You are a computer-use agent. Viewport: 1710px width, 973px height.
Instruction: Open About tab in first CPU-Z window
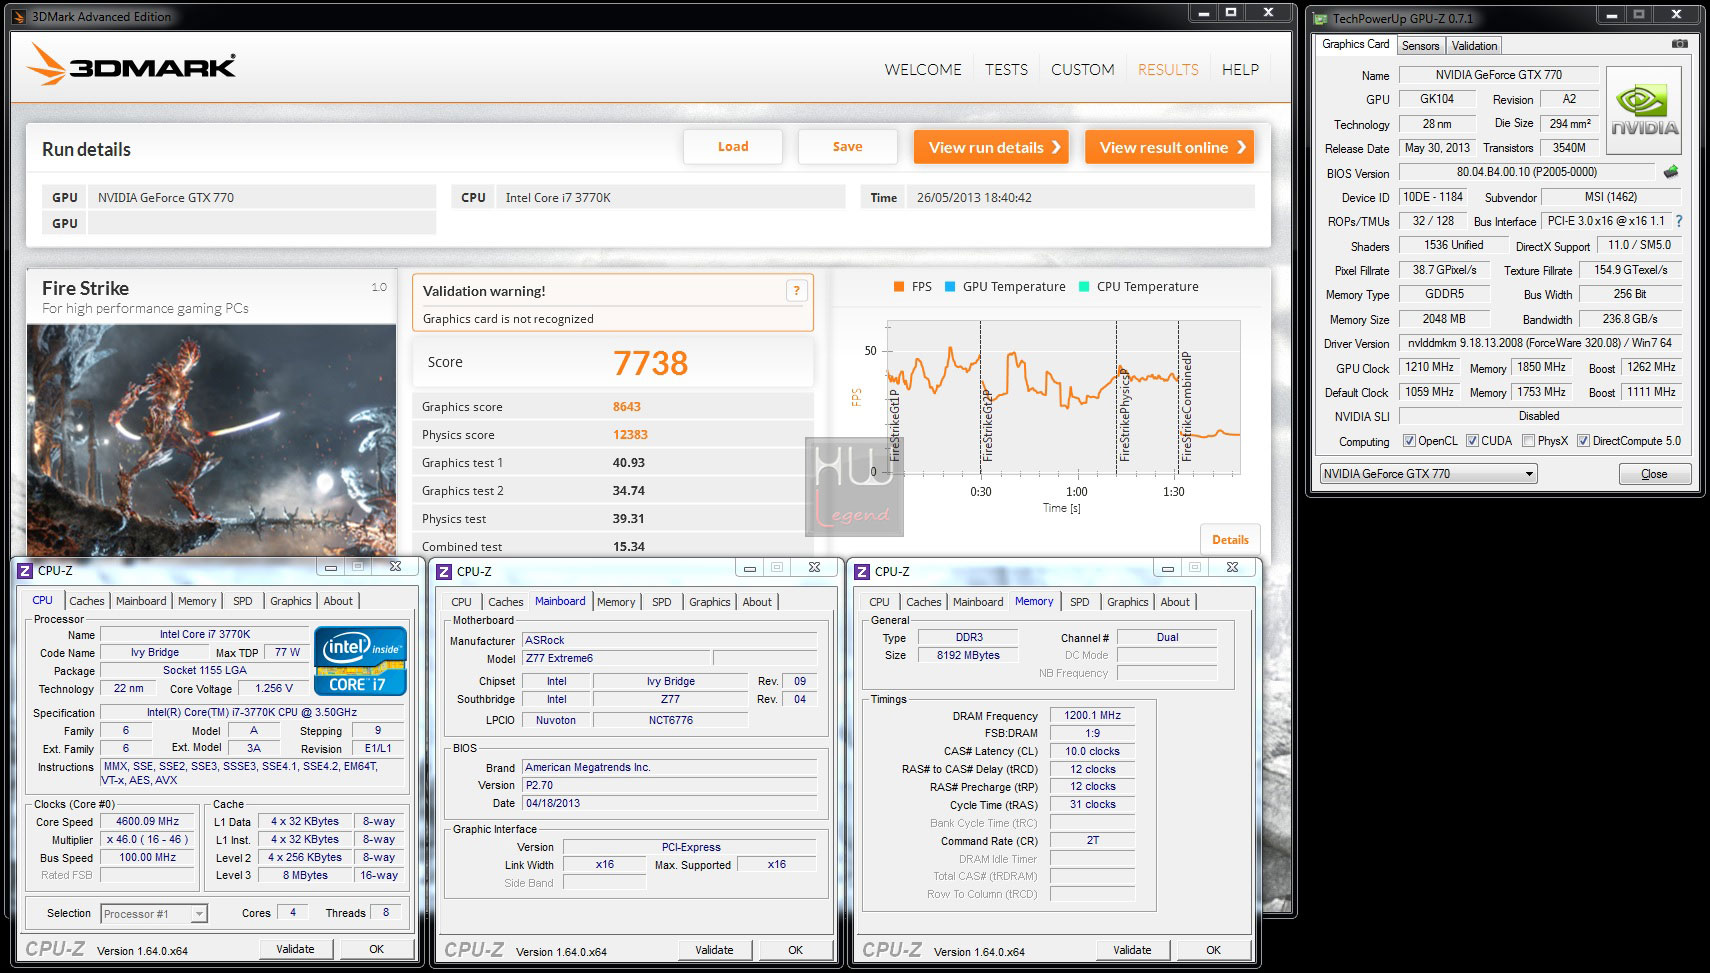[x=338, y=601]
